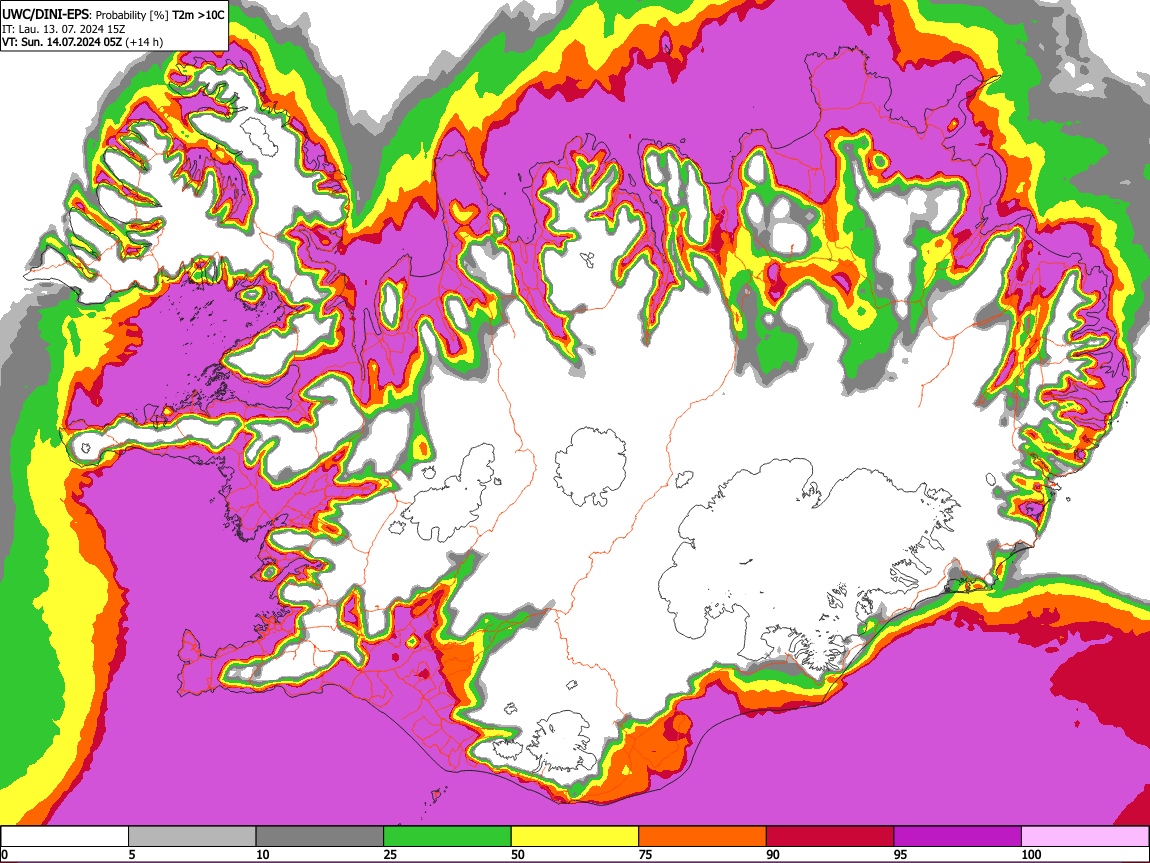Click the green 25–50 legend swatch

click(x=447, y=837)
